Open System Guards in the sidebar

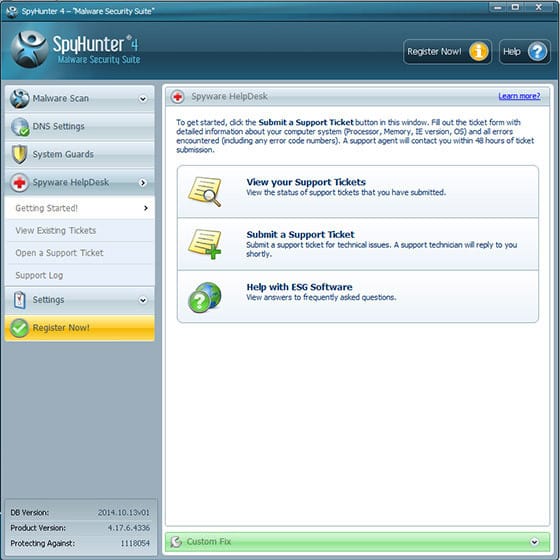[x=80, y=154]
